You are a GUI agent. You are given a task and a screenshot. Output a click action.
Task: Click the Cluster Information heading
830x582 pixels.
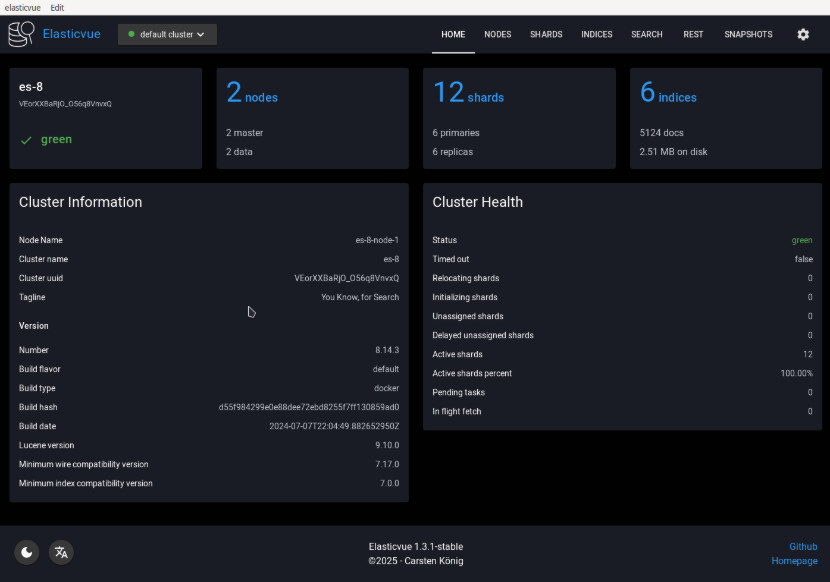(80, 202)
